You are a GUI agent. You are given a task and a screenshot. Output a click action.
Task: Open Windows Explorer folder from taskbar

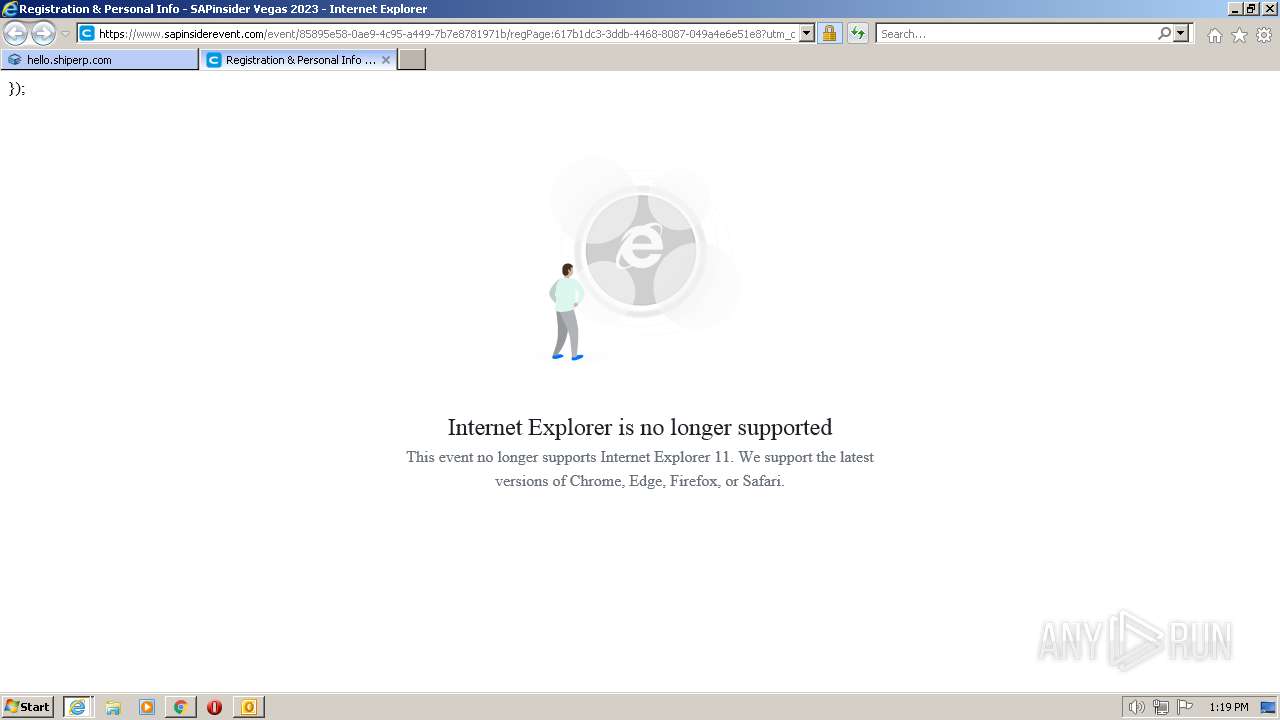point(113,707)
